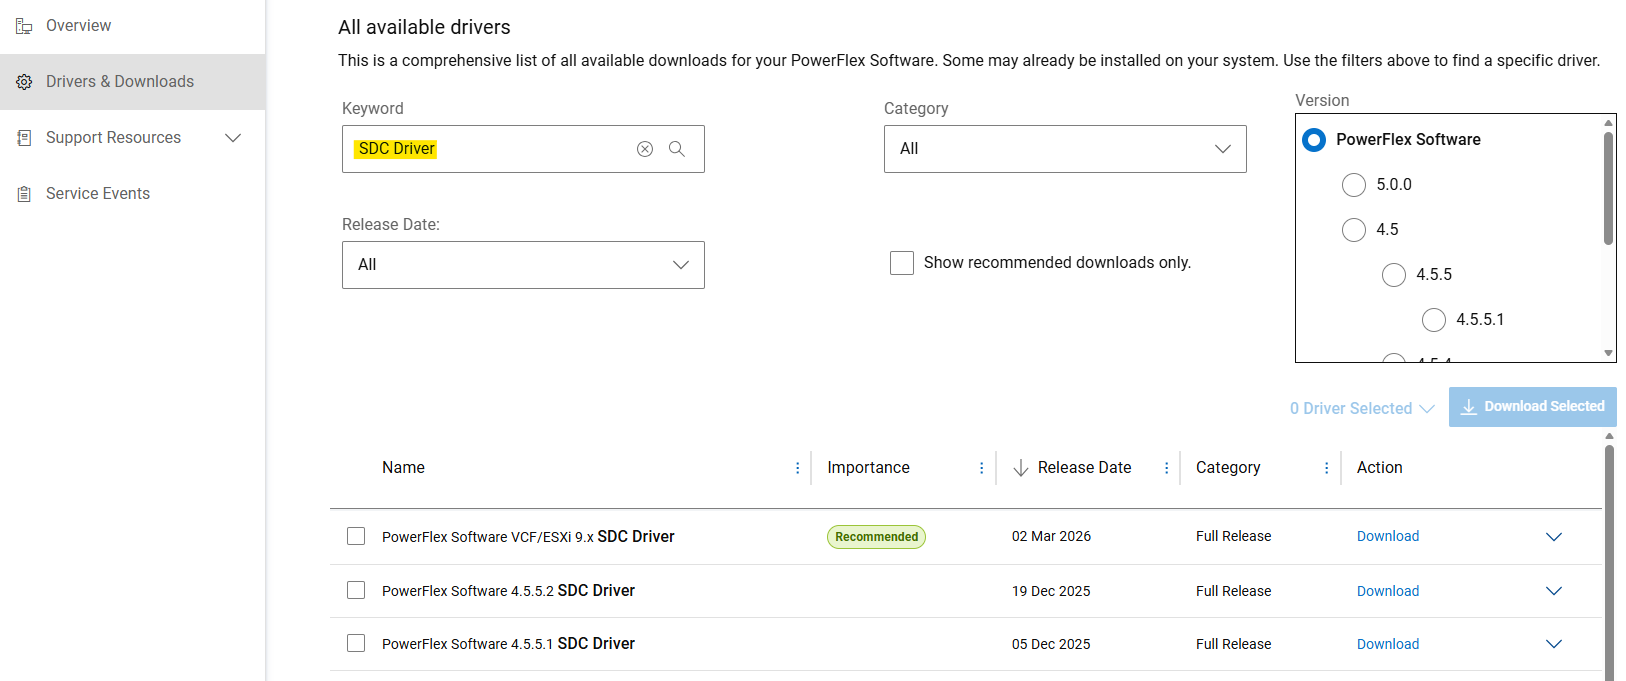The height and width of the screenshot is (681, 1626).
Task: Click the Recommended importance badge
Action: point(876,537)
